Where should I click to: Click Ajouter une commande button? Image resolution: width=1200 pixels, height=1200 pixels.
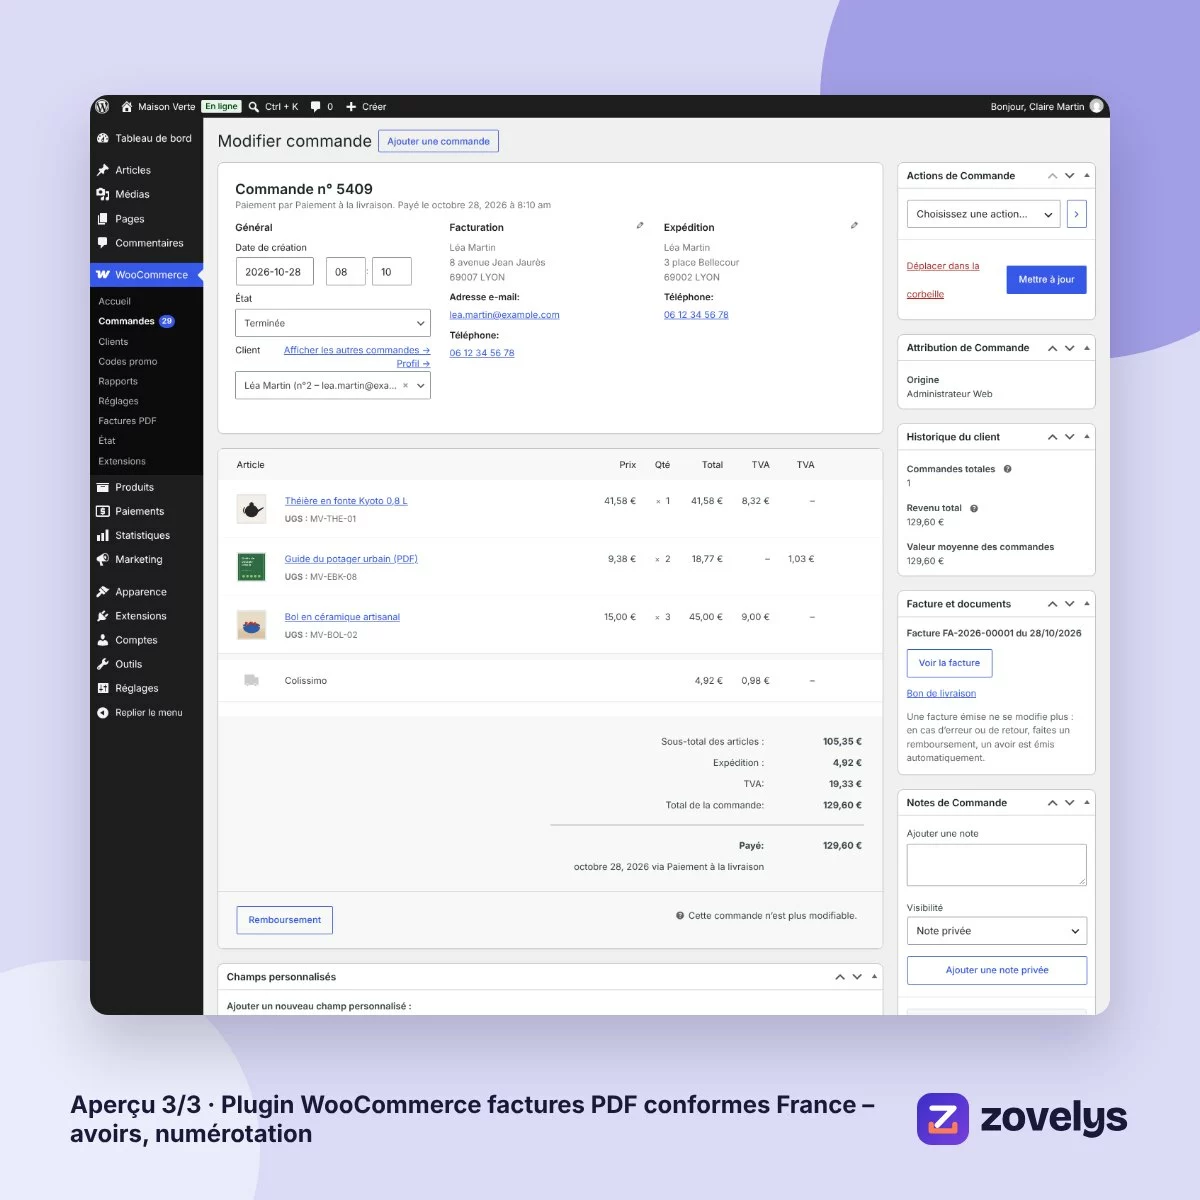coord(438,141)
